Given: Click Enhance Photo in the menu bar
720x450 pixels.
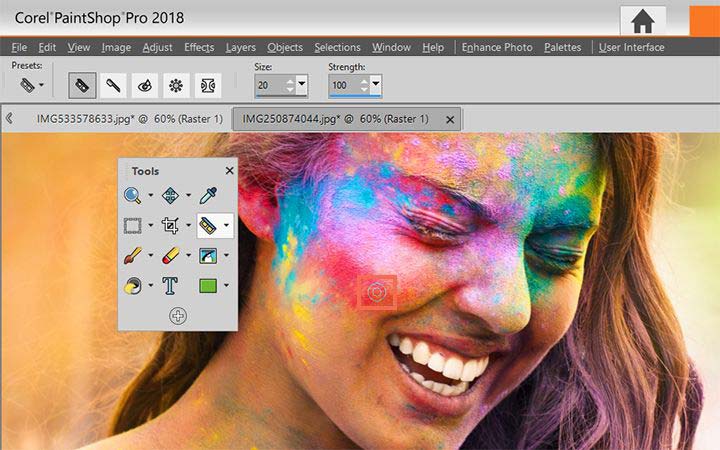Looking at the screenshot, I should pyautogui.click(x=497, y=47).
